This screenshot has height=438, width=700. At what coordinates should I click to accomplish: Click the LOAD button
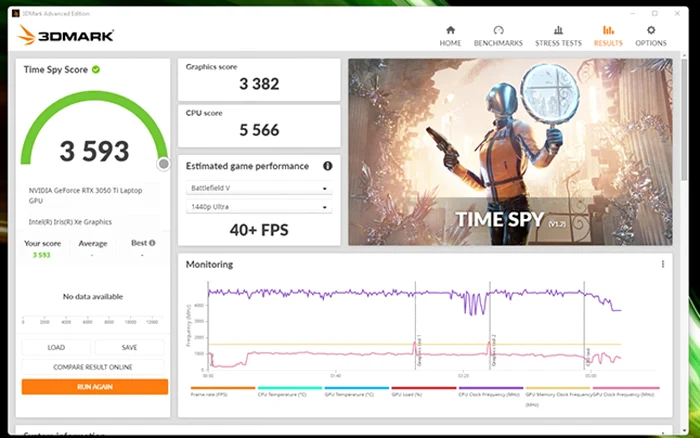pos(56,347)
